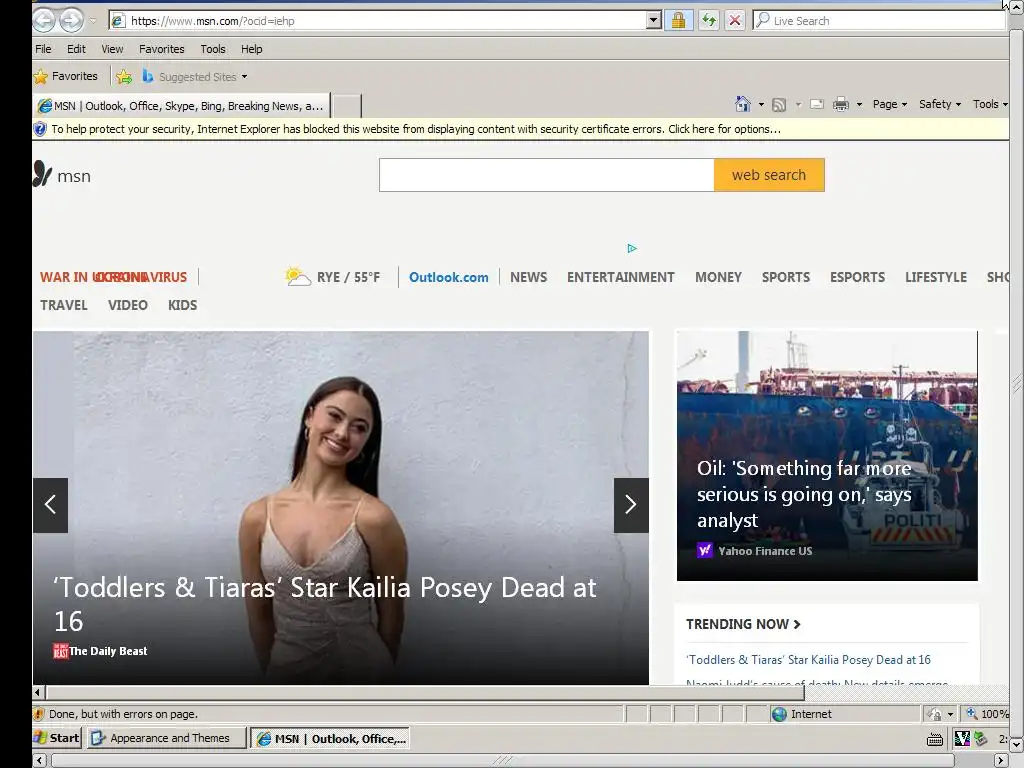Expand the Home button dropdown arrow
This screenshot has height=768, width=1024.
point(761,104)
